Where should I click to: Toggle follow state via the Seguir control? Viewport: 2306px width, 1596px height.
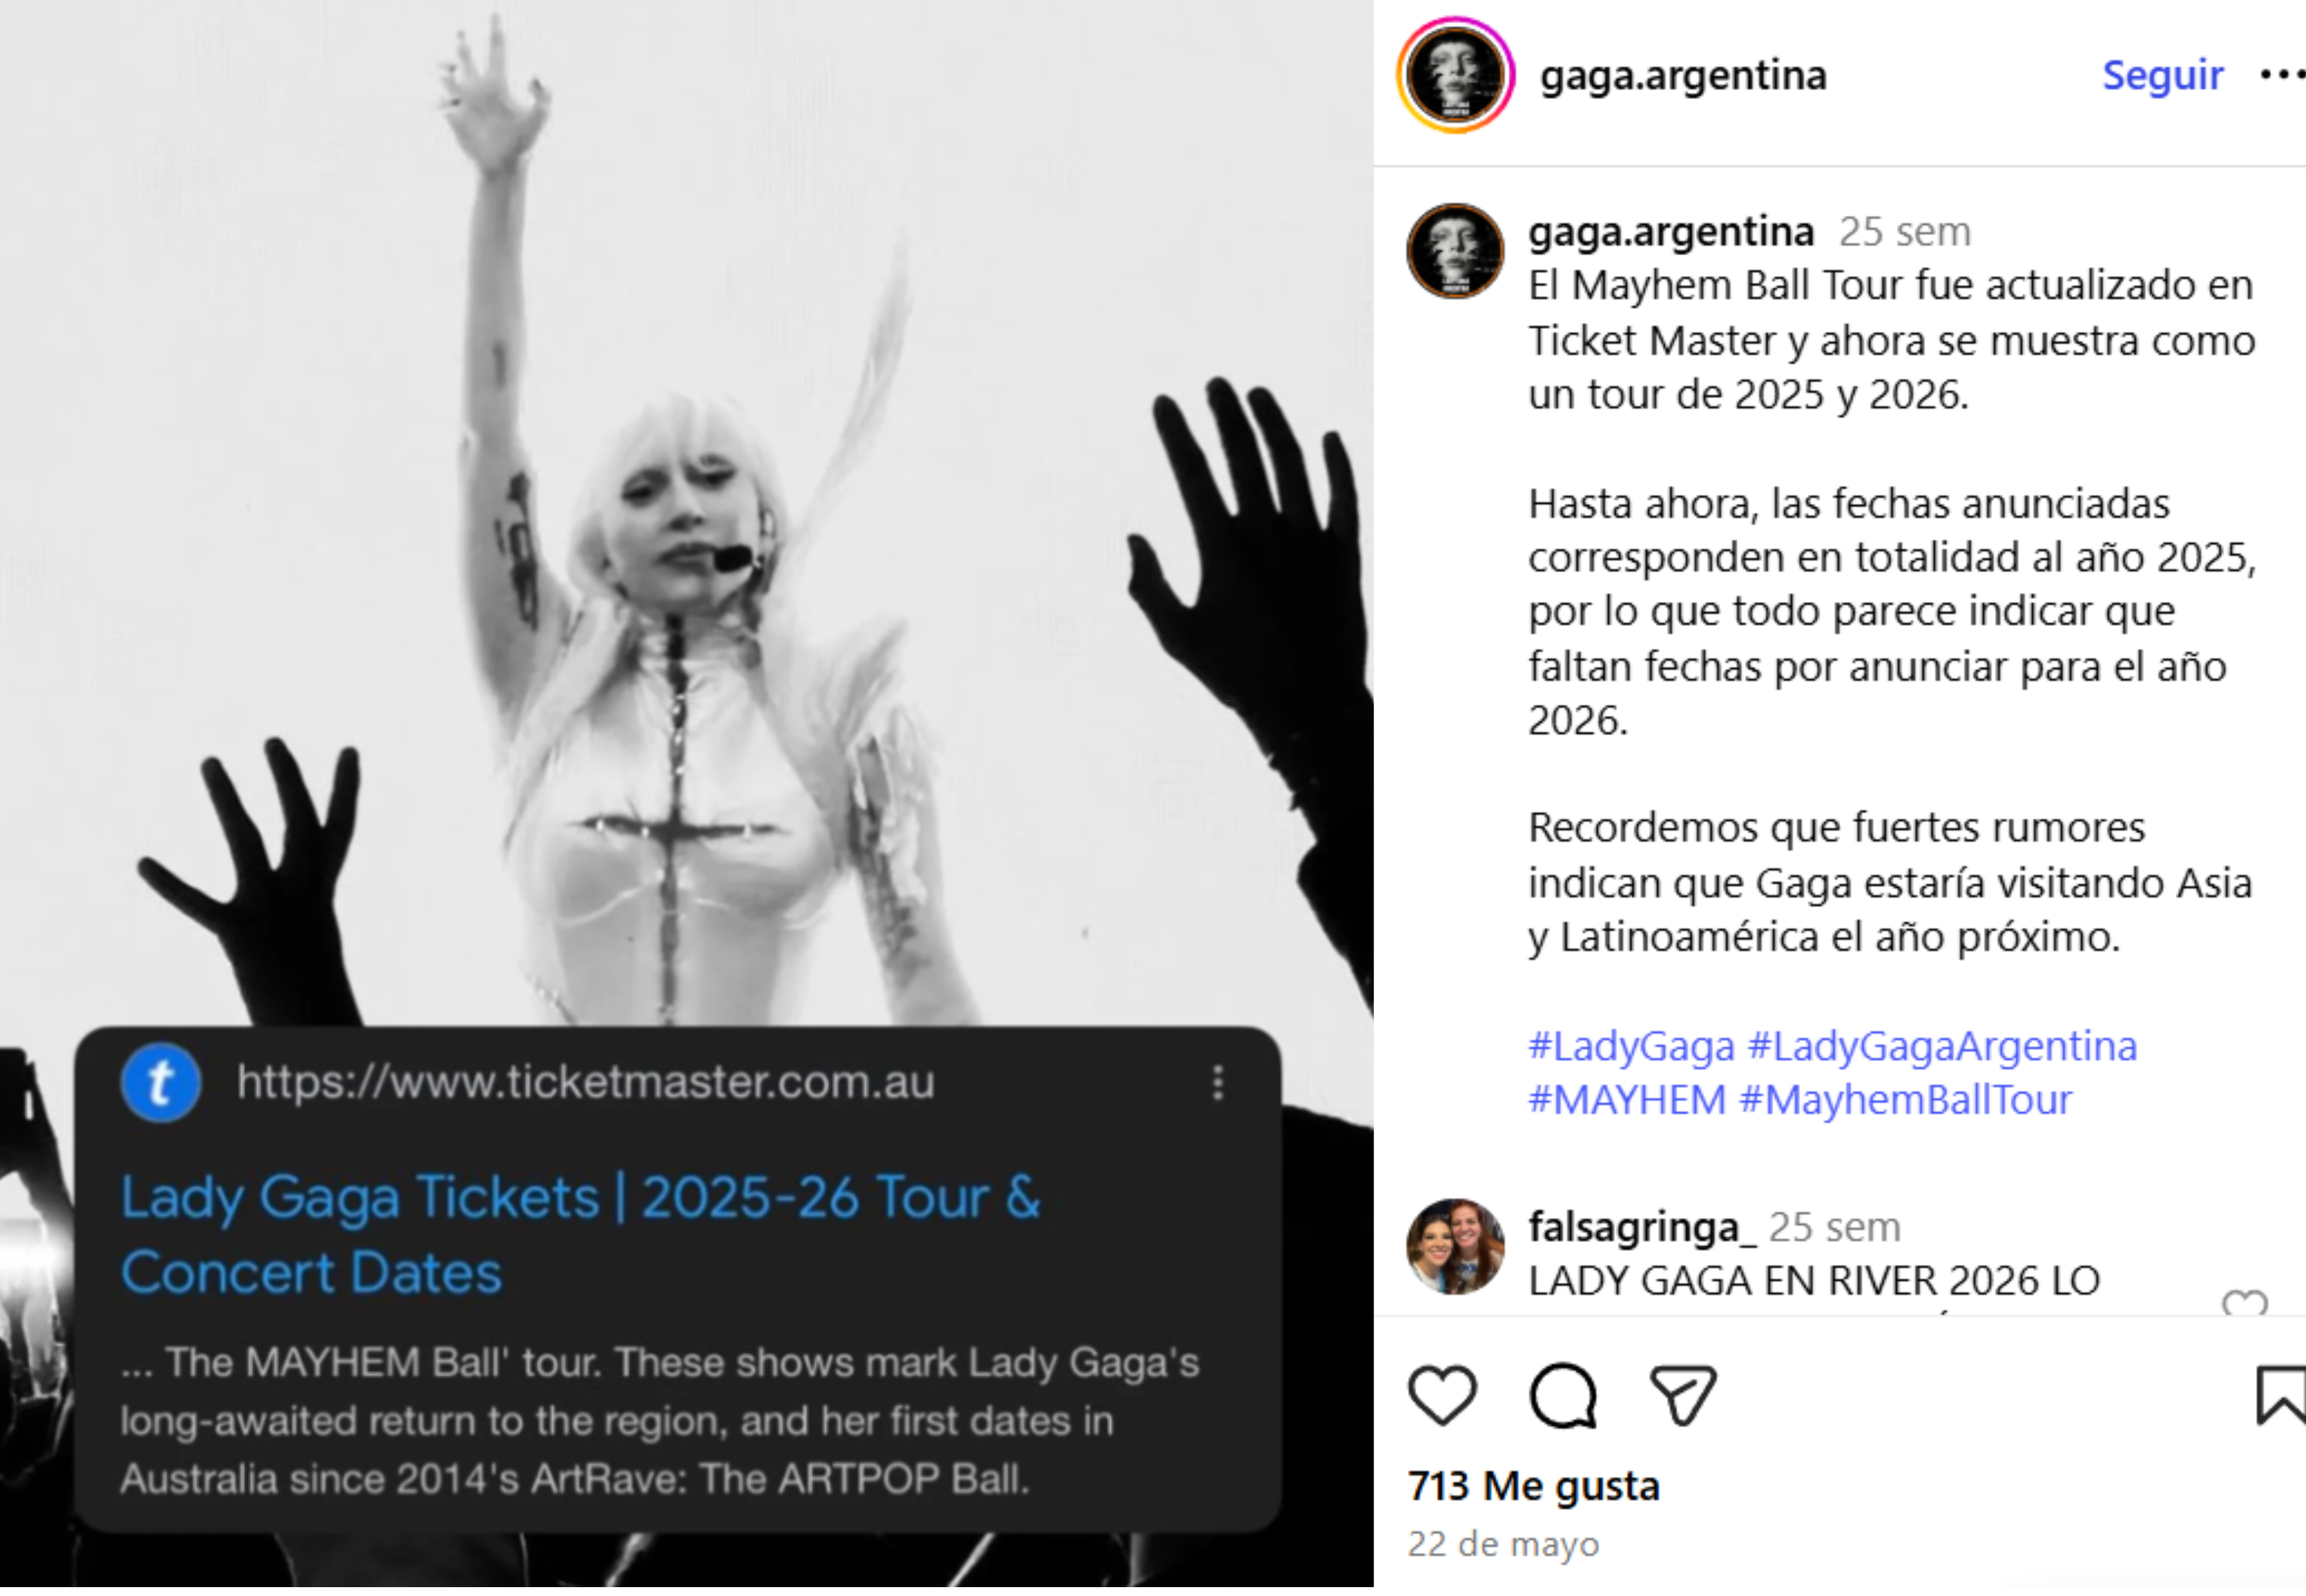pyautogui.click(x=2161, y=74)
